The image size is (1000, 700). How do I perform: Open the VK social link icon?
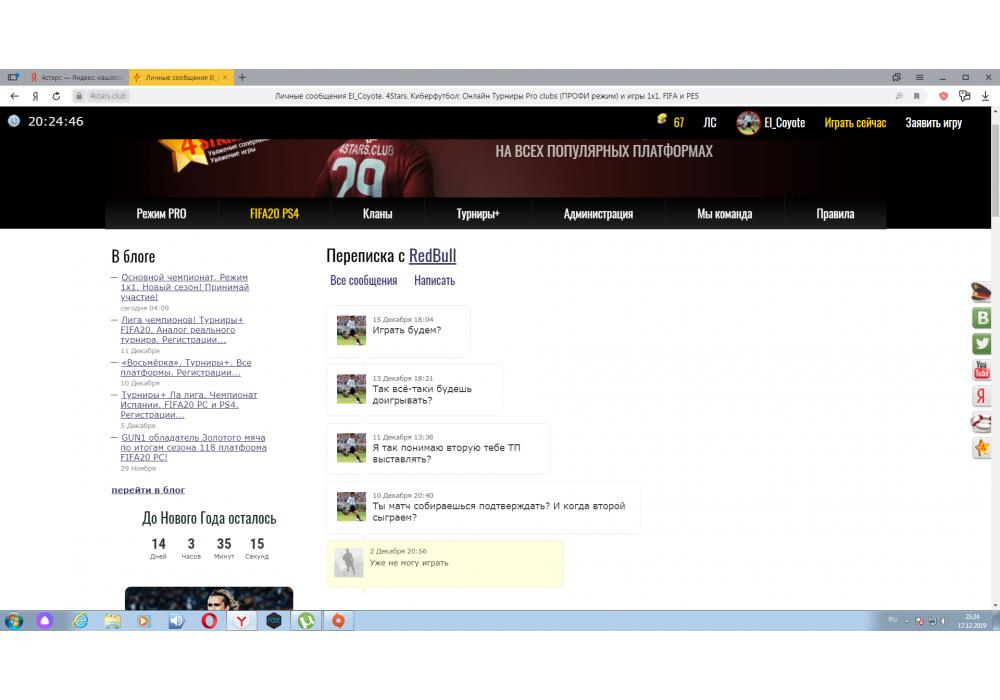coord(982,317)
